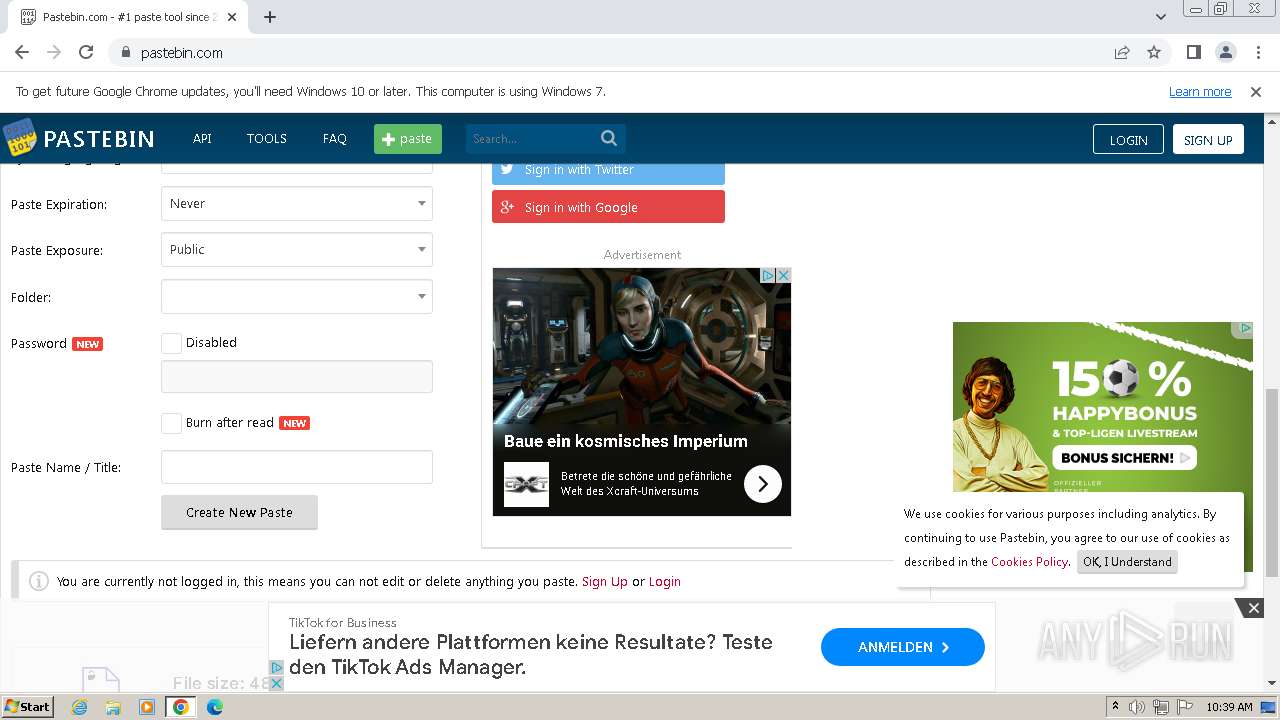This screenshot has width=1280, height=720.
Task: Click the Chrome taskbar icon
Action: click(181, 707)
